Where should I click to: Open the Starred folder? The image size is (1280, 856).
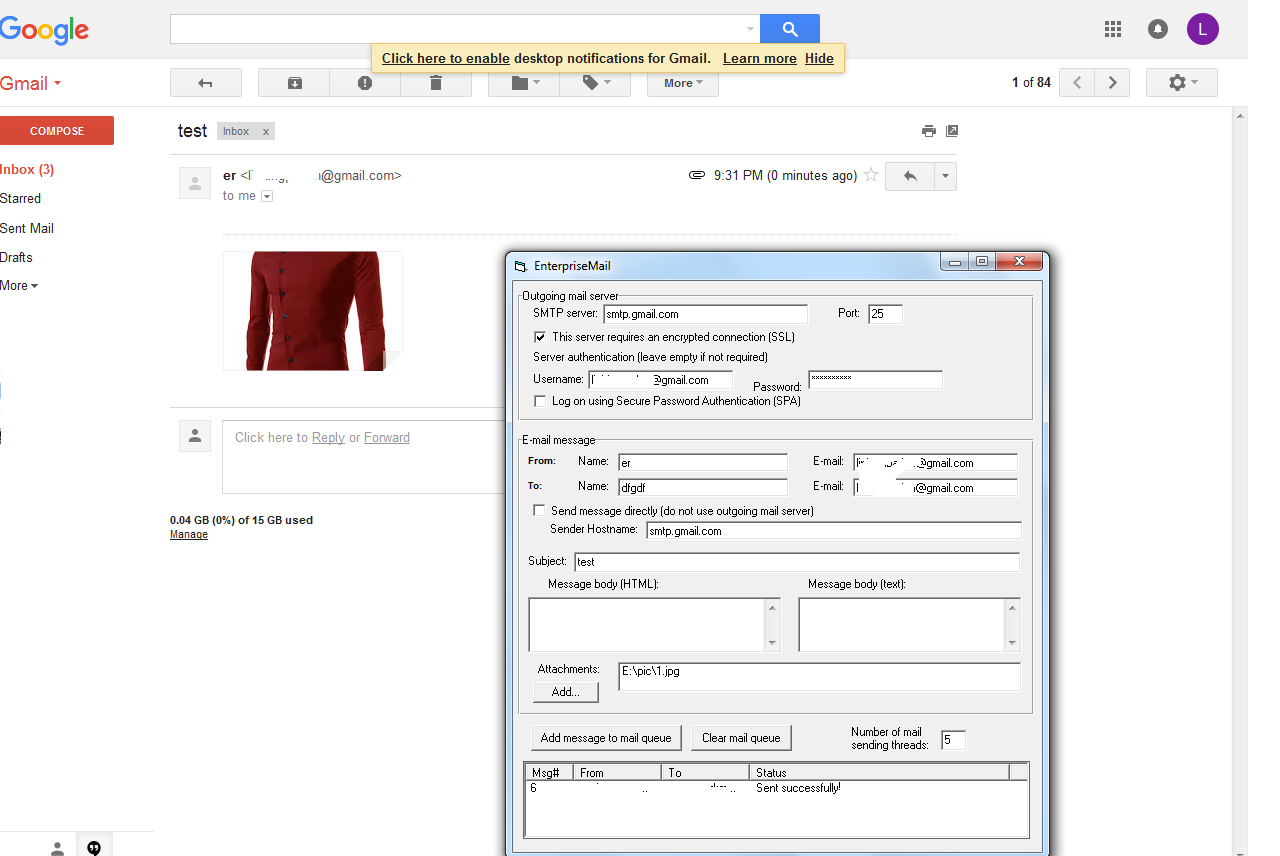[21, 199]
